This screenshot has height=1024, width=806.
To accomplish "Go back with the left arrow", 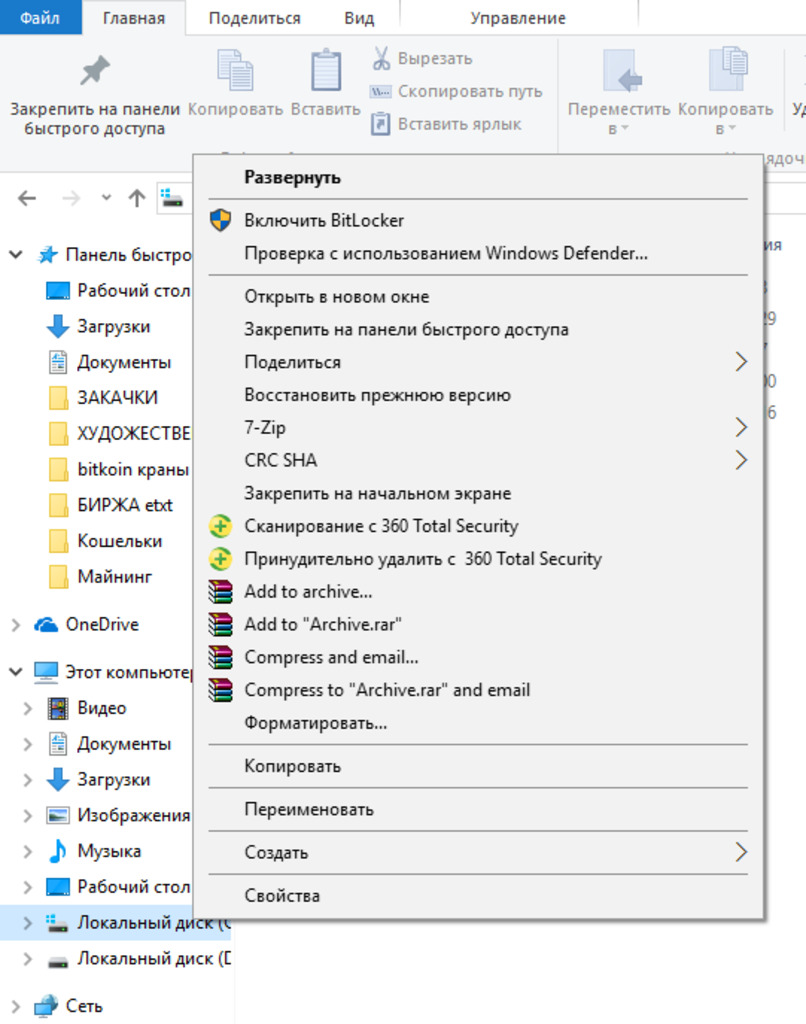I will click(x=27, y=198).
